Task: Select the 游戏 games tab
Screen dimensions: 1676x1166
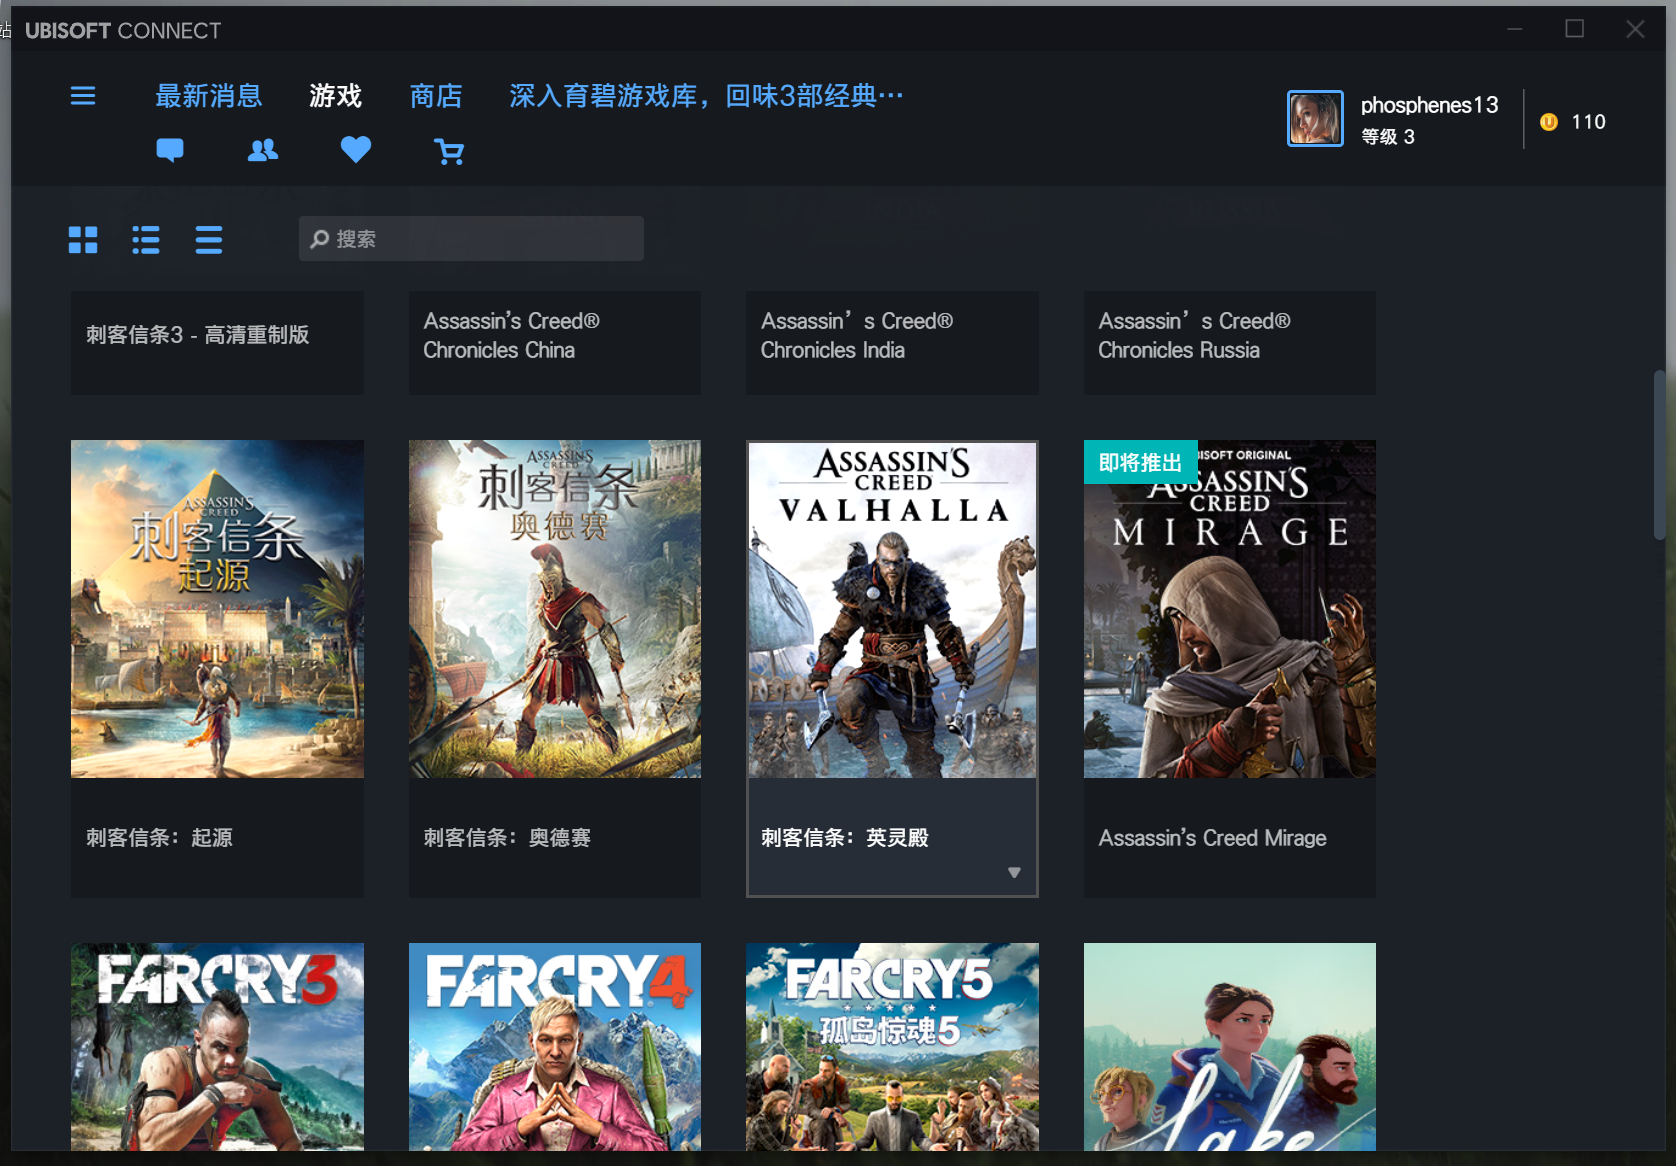Action: (335, 96)
